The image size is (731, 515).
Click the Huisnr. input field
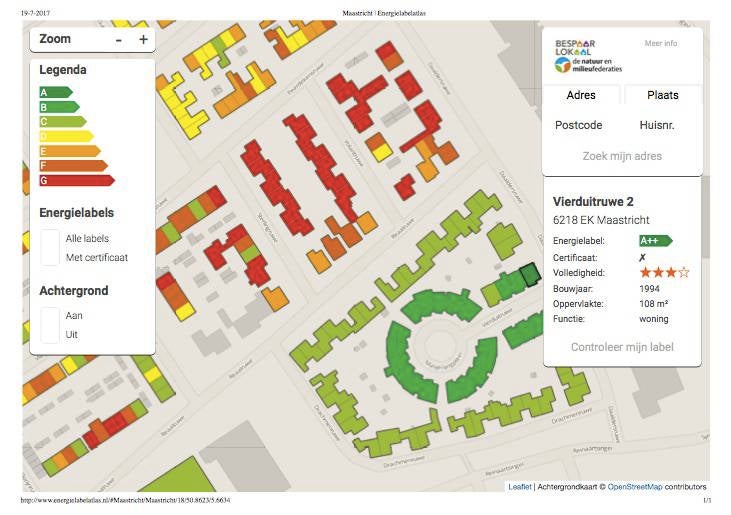point(657,125)
